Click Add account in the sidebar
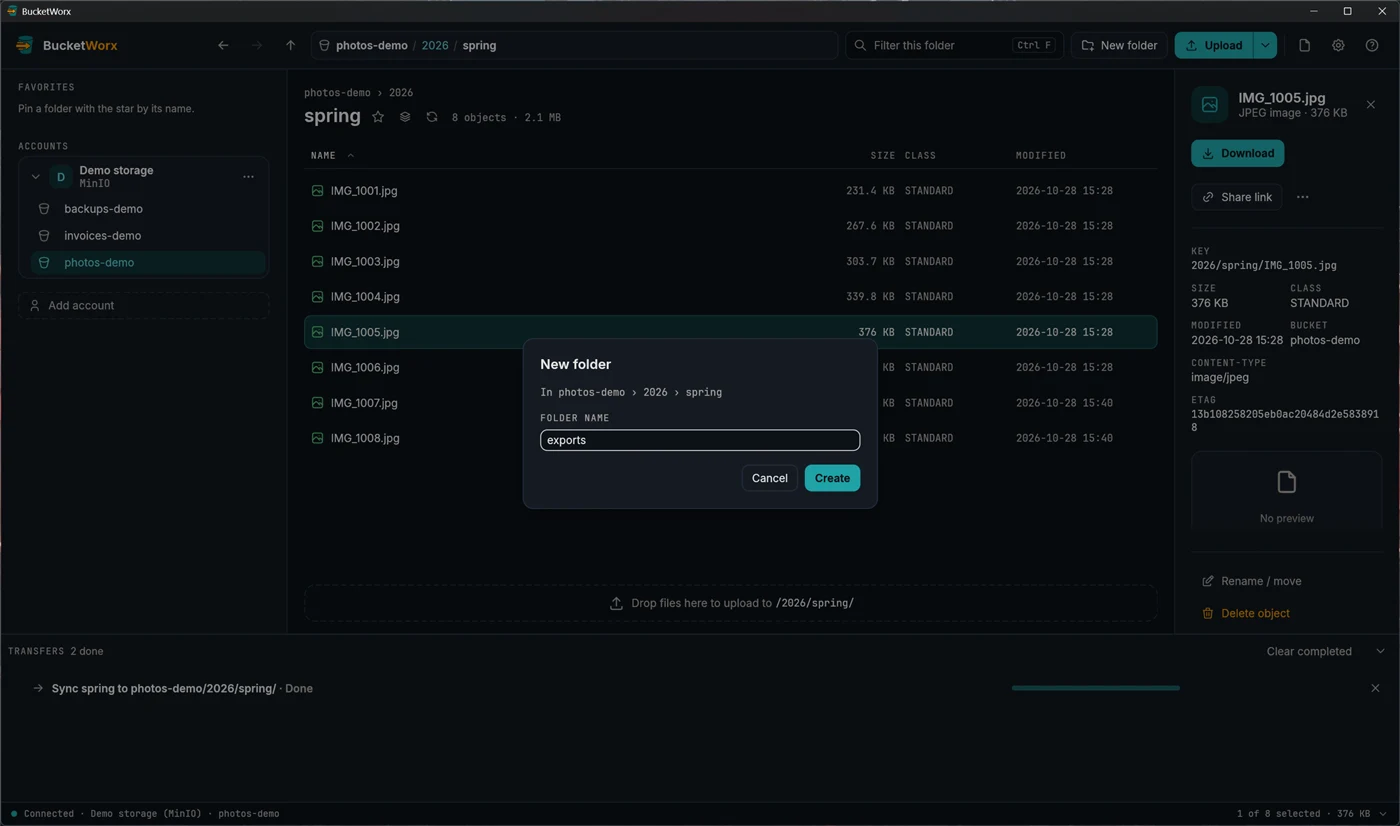The image size is (1400, 826). click(143, 305)
